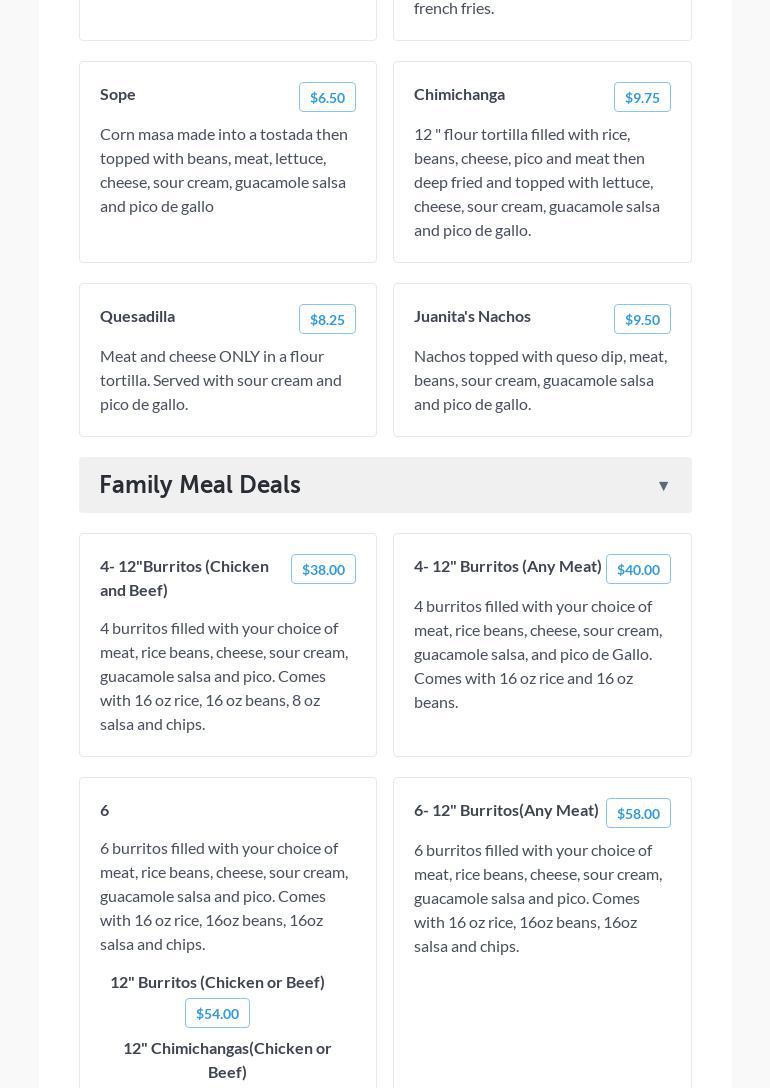Add the Quesadilla for $8.25

327,319
